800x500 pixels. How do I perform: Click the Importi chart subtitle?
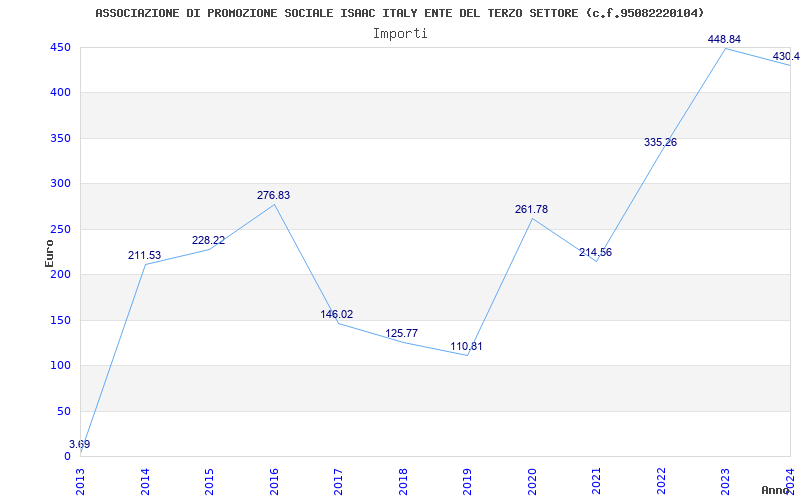pos(400,34)
